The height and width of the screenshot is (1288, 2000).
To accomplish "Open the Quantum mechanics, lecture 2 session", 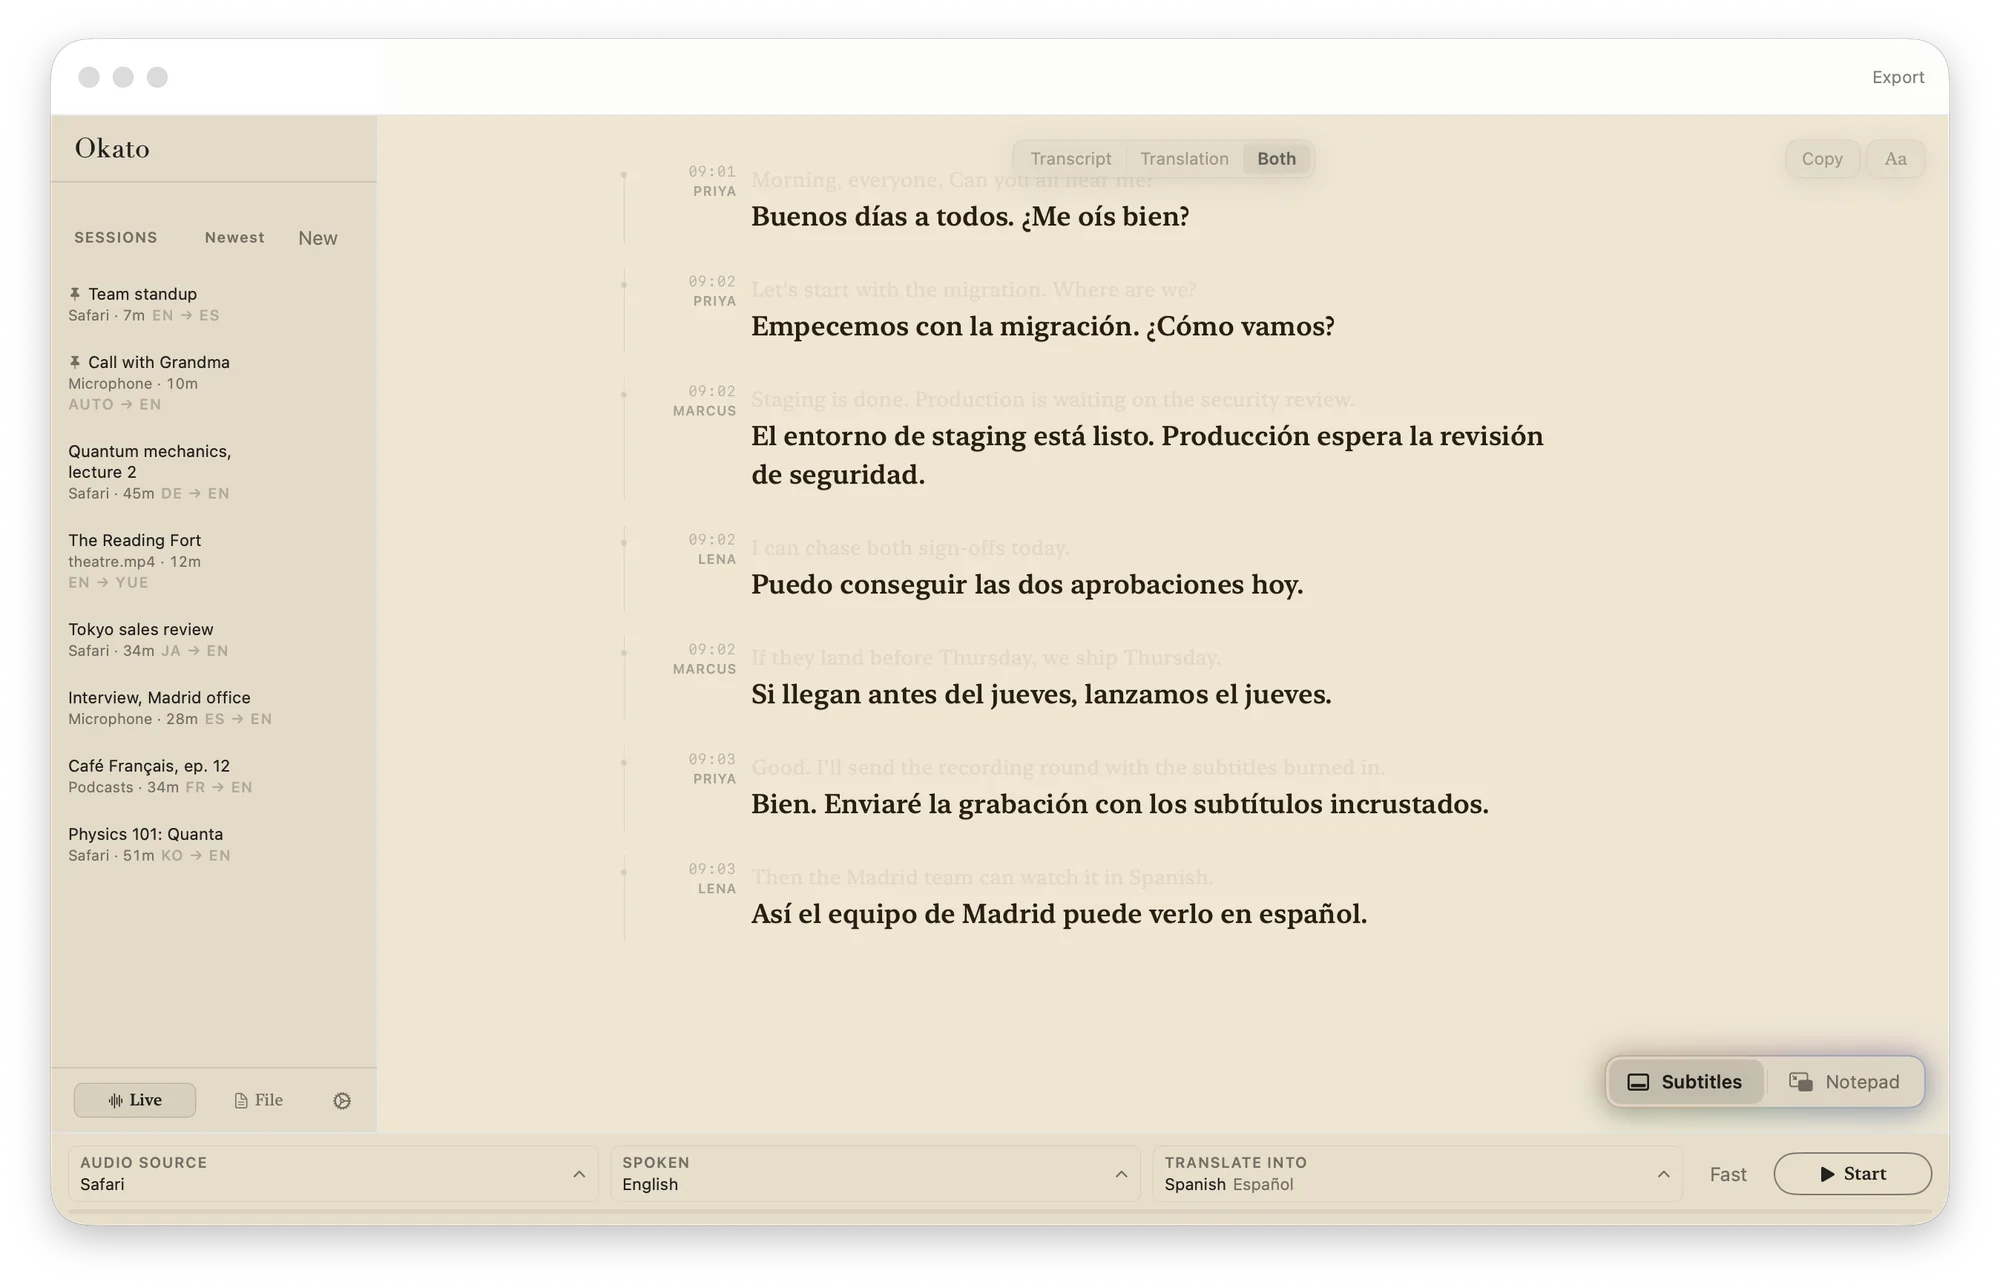I will 213,471.
